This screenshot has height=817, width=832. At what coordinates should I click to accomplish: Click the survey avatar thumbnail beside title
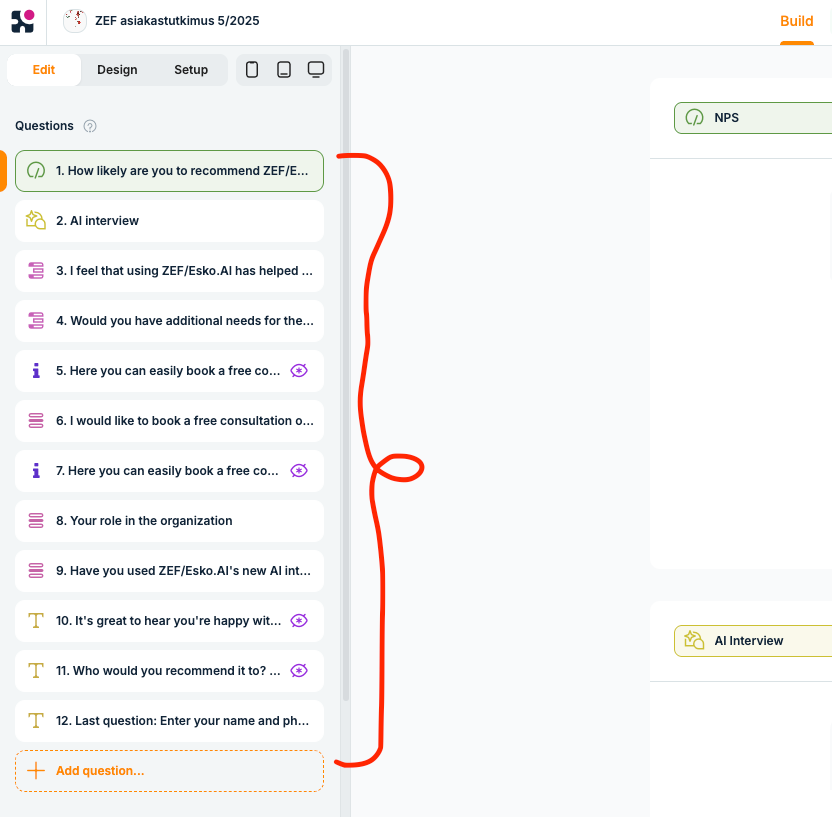(75, 21)
